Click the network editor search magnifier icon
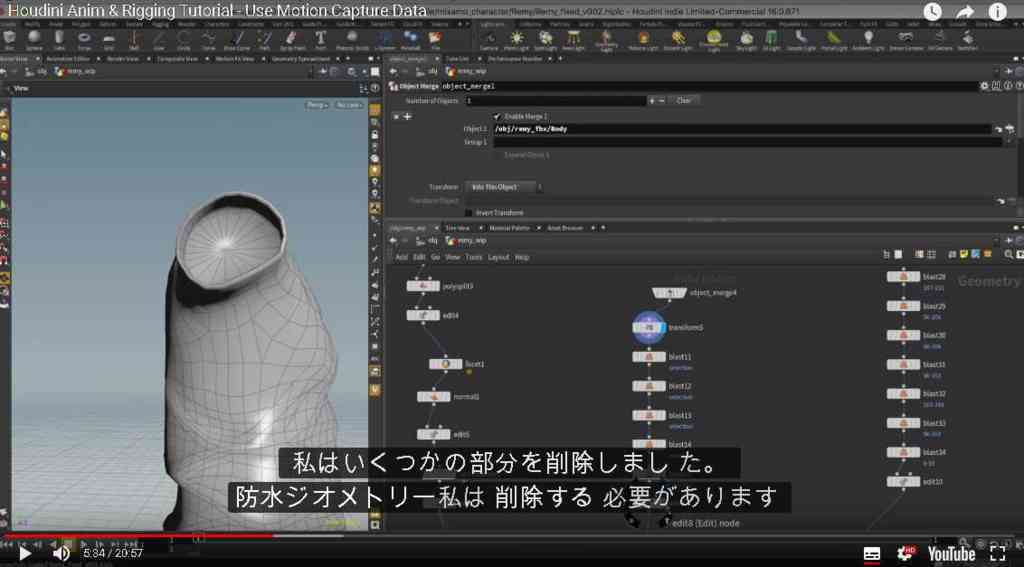The image size is (1024, 567). click(x=1010, y=255)
